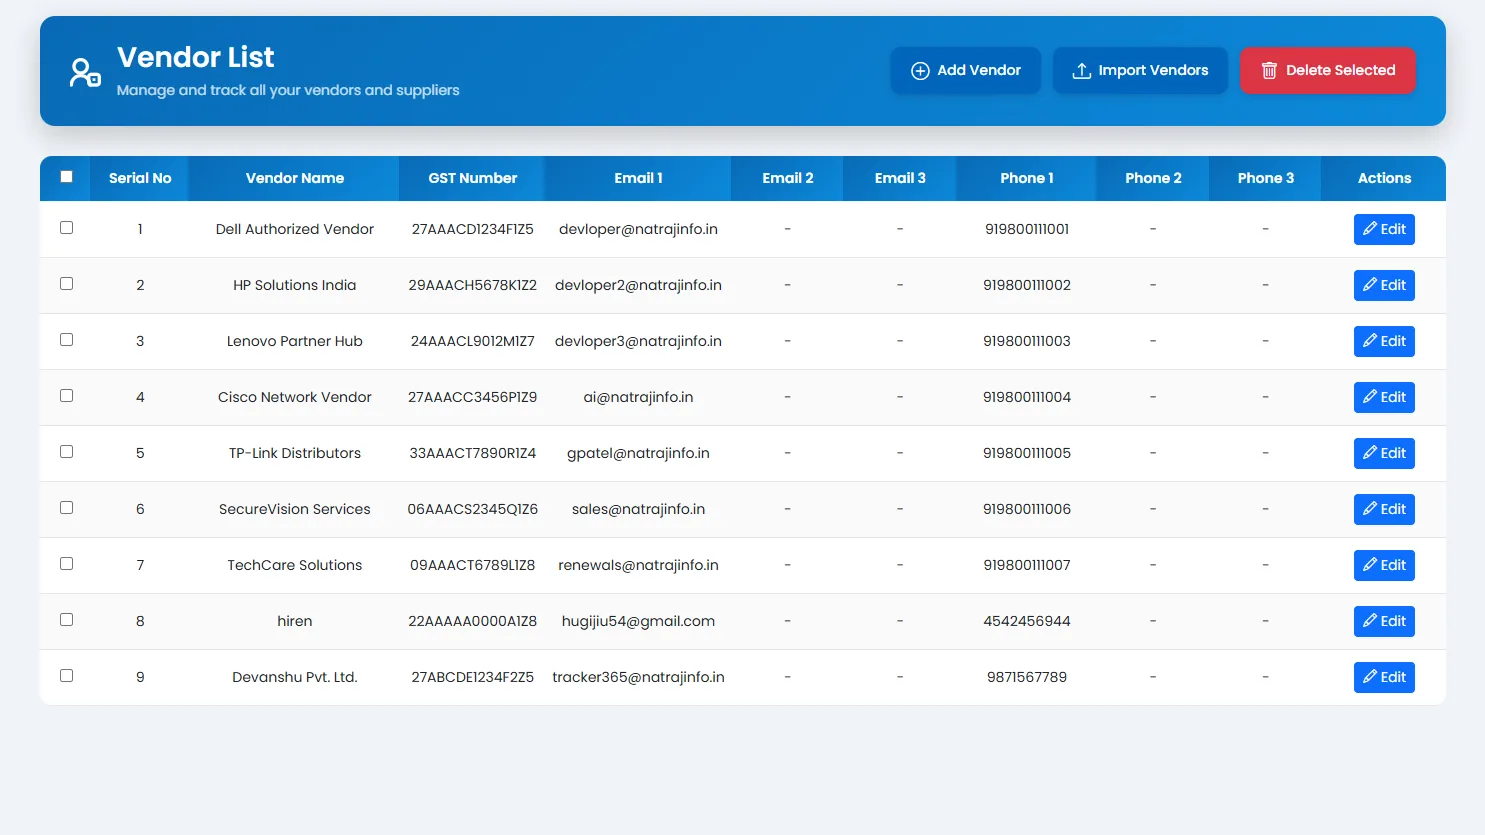Click the Phone 1 column header
Image resolution: width=1485 pixels, height=835 pixels.
1027,178
